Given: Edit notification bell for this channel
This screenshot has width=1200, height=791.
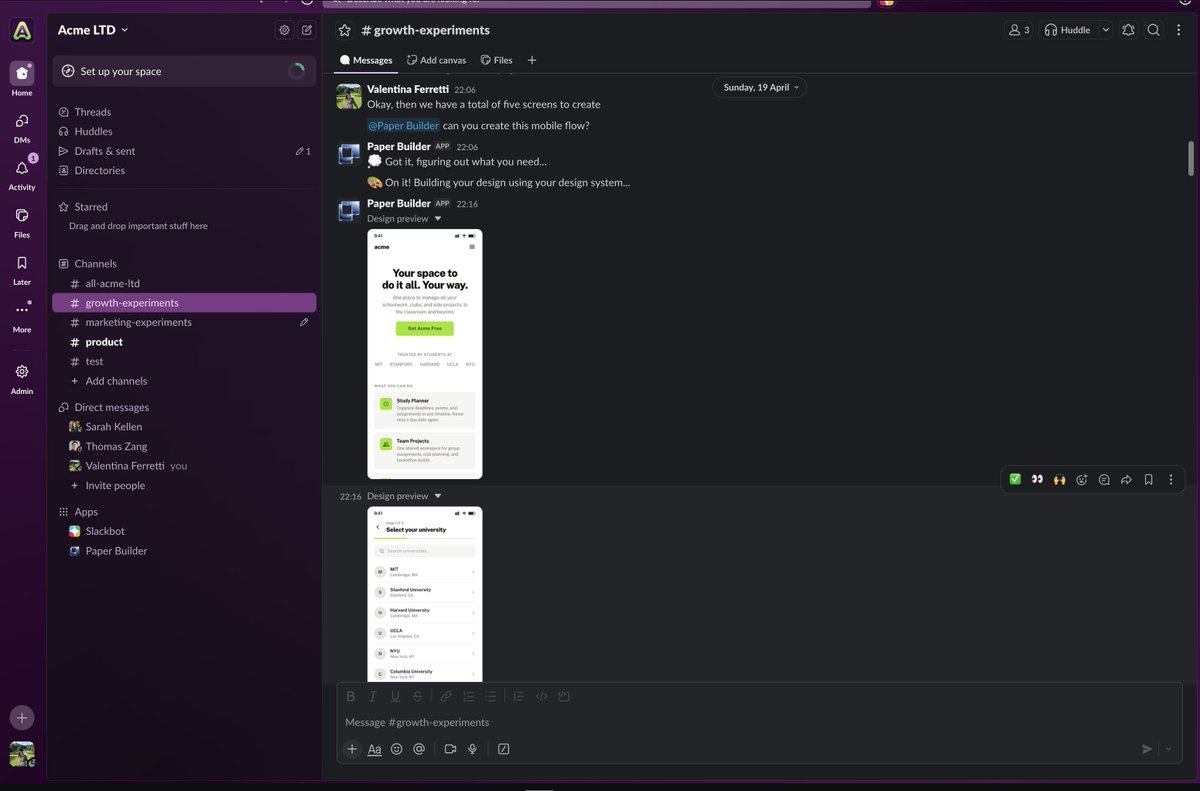Looking at the screenshot, I should [x=1128, y=30].
